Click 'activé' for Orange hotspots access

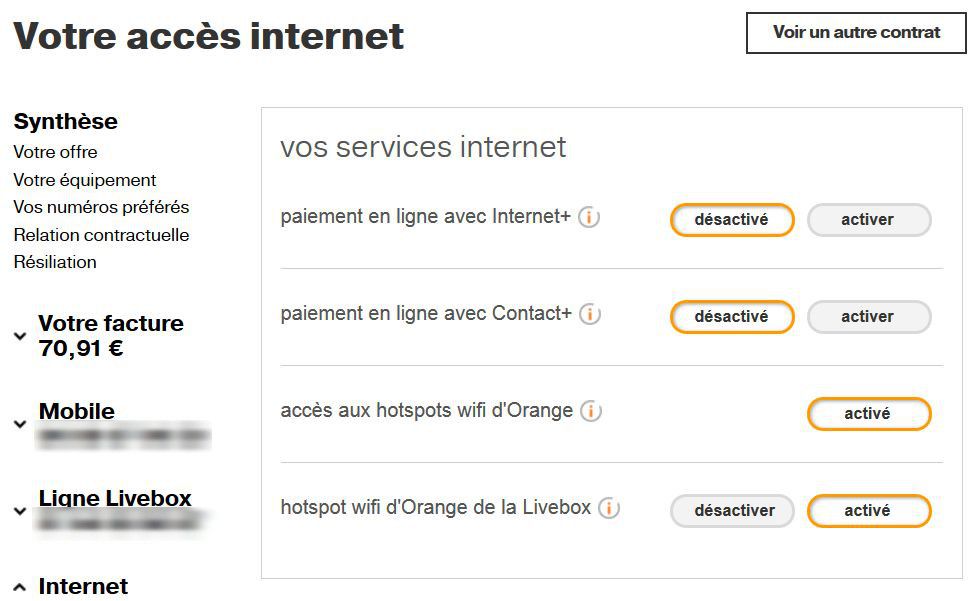coord(868,414)
